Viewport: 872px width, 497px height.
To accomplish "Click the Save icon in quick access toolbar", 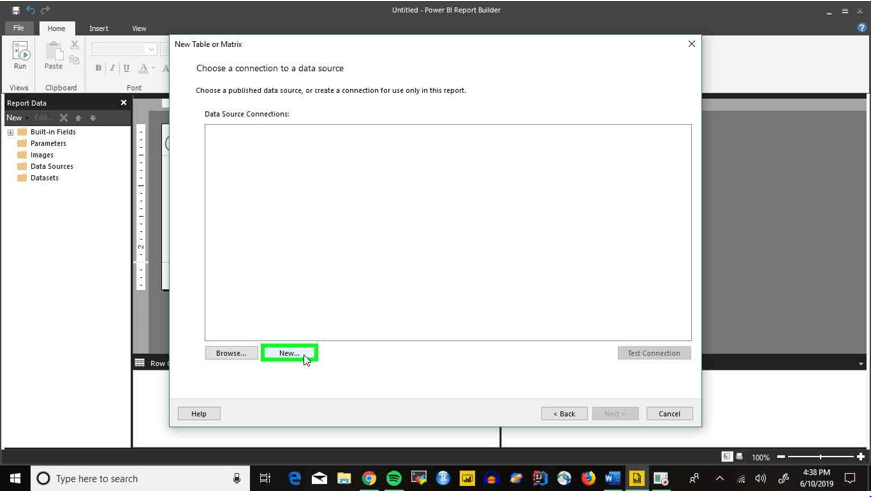I will (x=16, y=10).
